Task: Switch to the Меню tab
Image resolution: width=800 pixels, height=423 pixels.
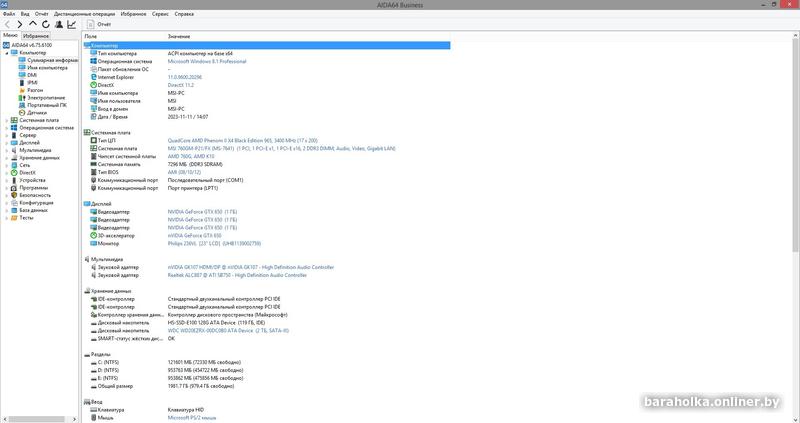Action: point(10,35)
